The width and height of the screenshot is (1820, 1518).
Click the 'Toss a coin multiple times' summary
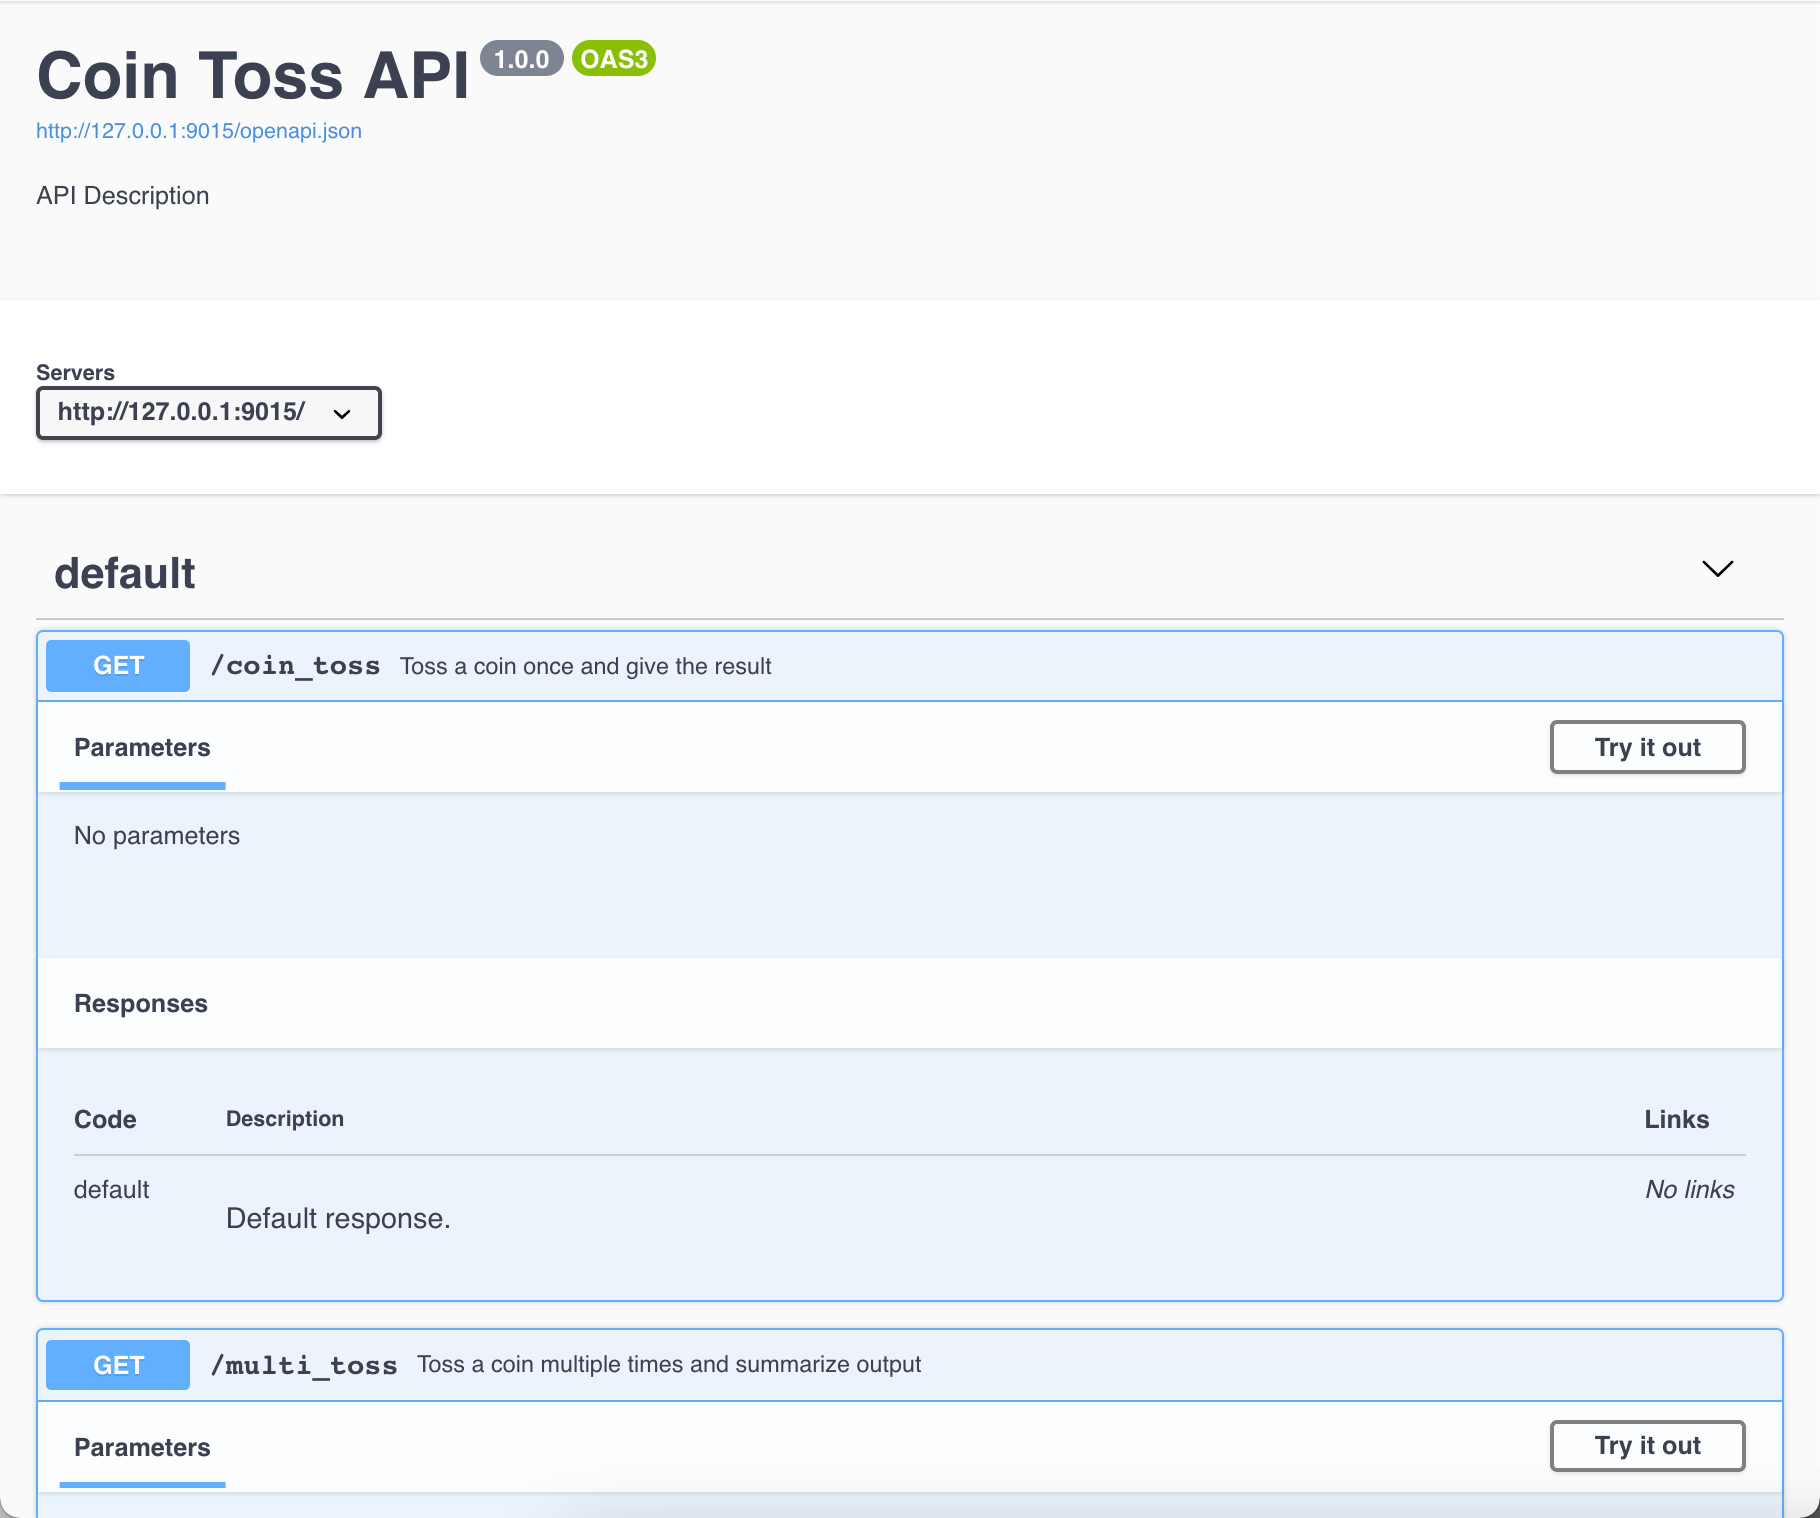(x=669, y=1365)
